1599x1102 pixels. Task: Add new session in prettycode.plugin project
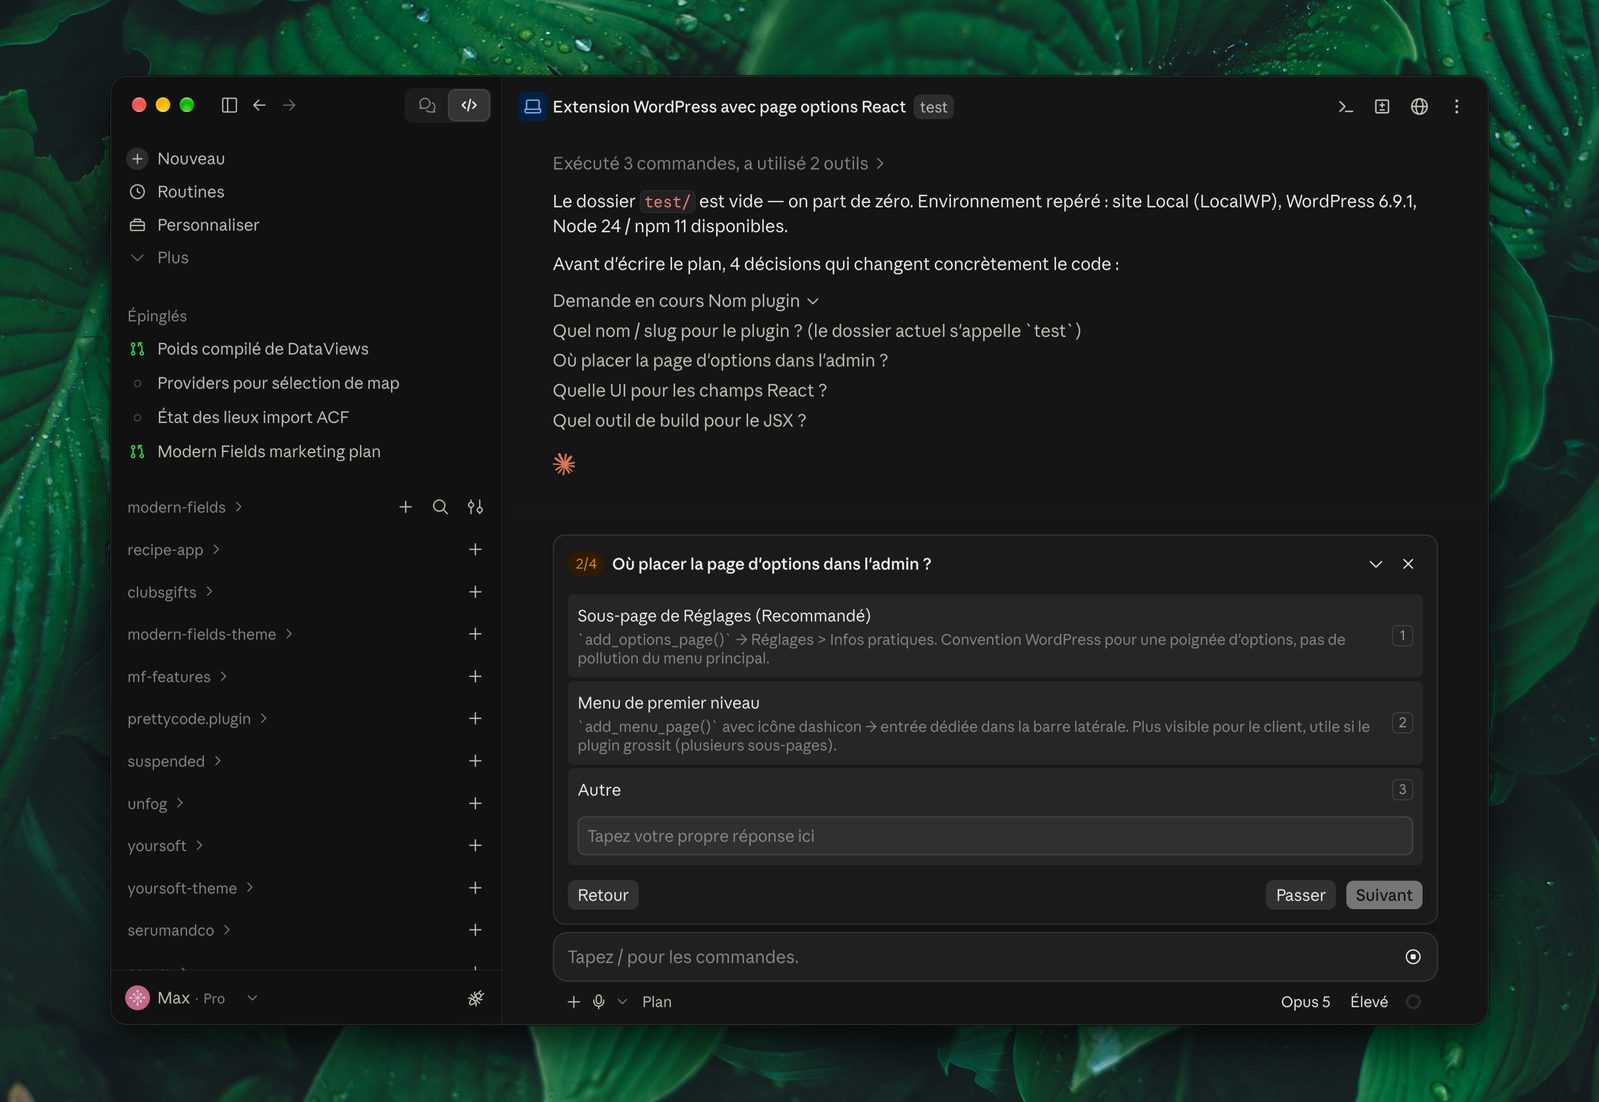475,719
